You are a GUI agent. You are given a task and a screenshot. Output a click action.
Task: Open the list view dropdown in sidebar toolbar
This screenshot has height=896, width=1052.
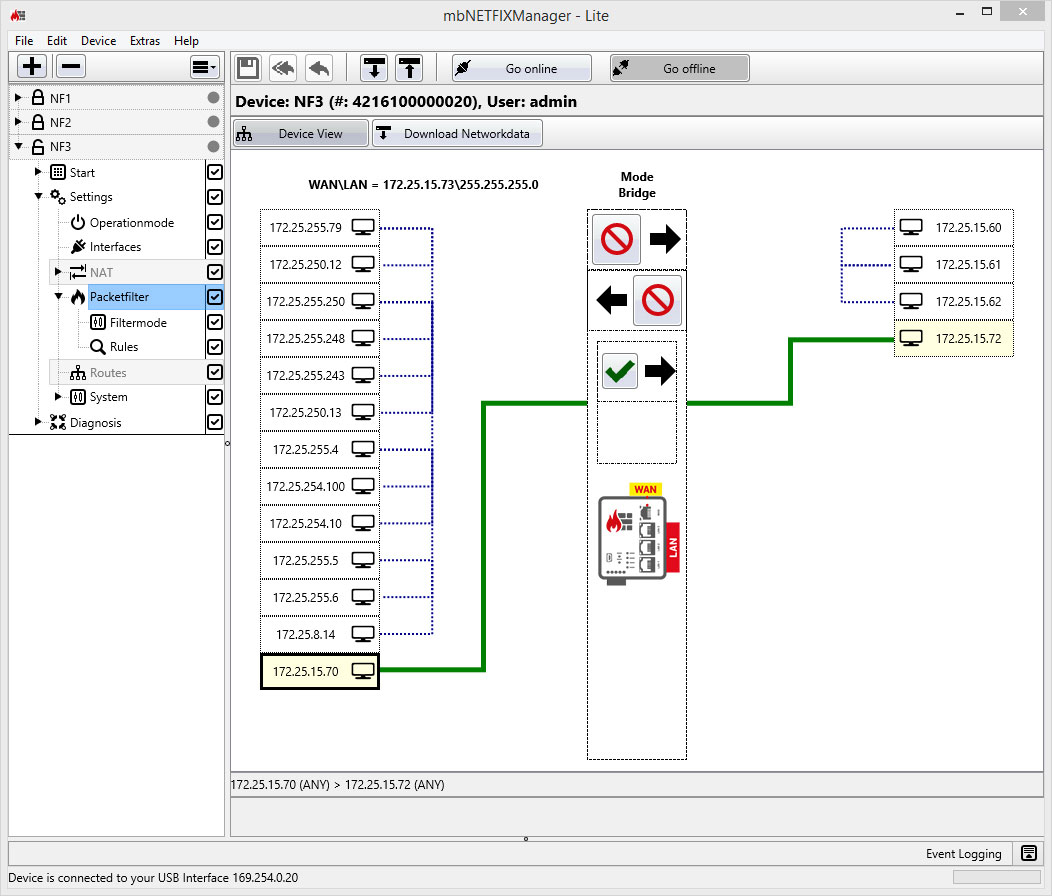205,67
